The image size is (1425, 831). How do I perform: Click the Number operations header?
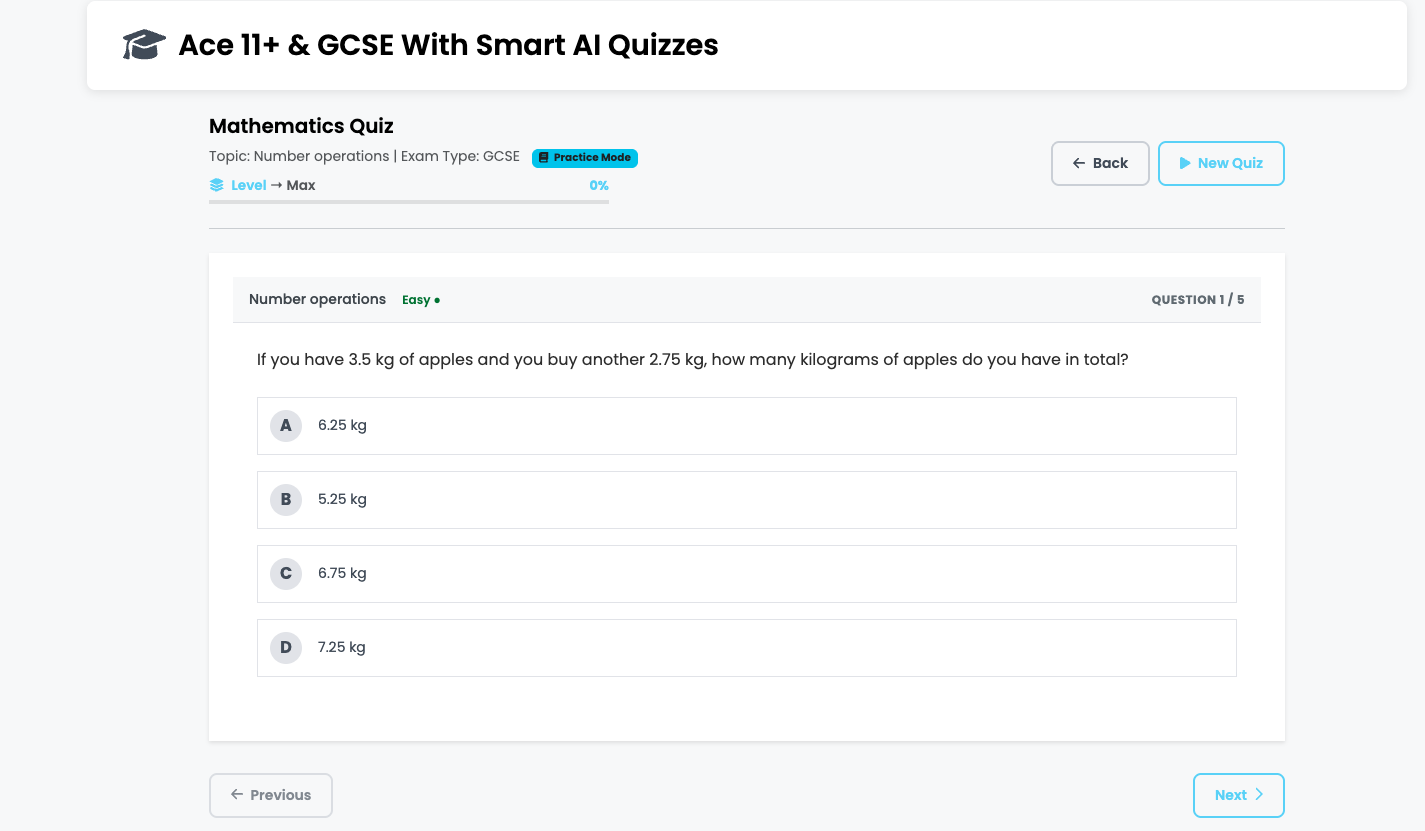(x=317, y=298)
